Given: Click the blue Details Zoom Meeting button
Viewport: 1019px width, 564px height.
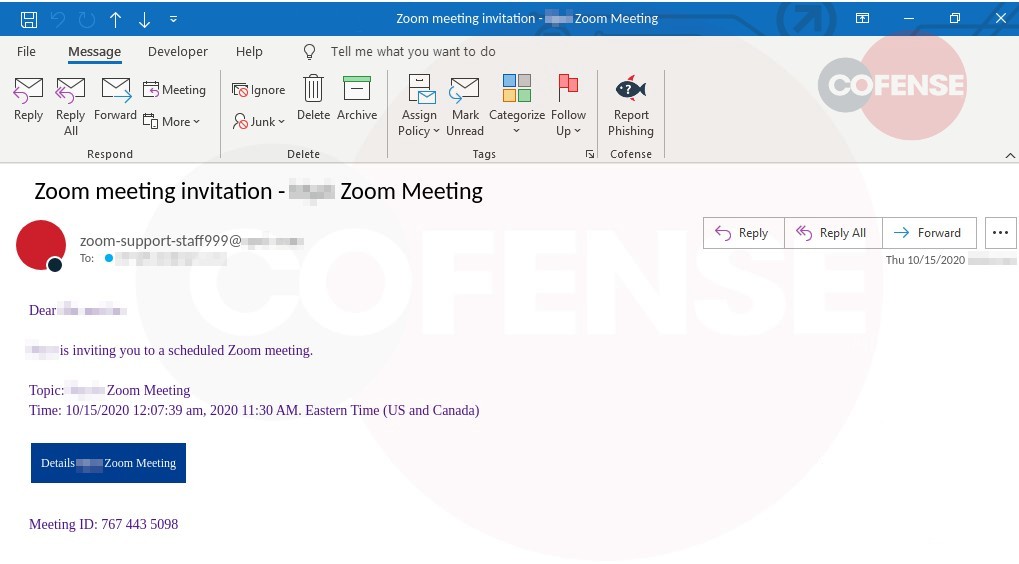Looking at the screenshot, I should click(109, 463).
